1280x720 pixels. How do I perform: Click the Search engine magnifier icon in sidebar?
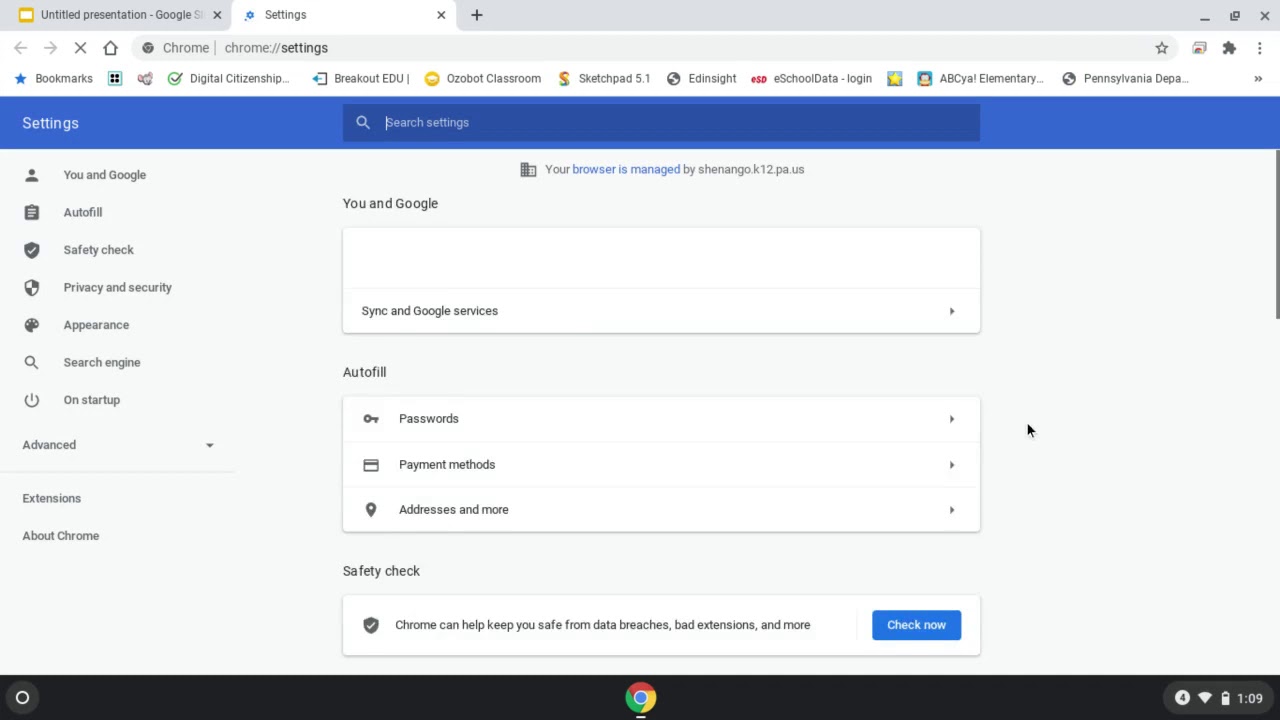(x=32, y=362)
